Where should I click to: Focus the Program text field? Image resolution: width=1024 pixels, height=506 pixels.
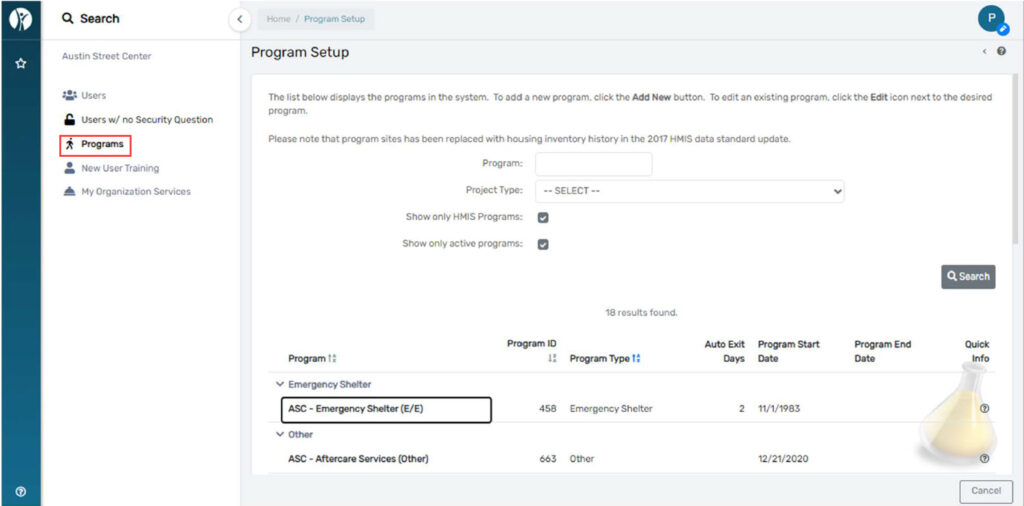[x=594, y=164]
